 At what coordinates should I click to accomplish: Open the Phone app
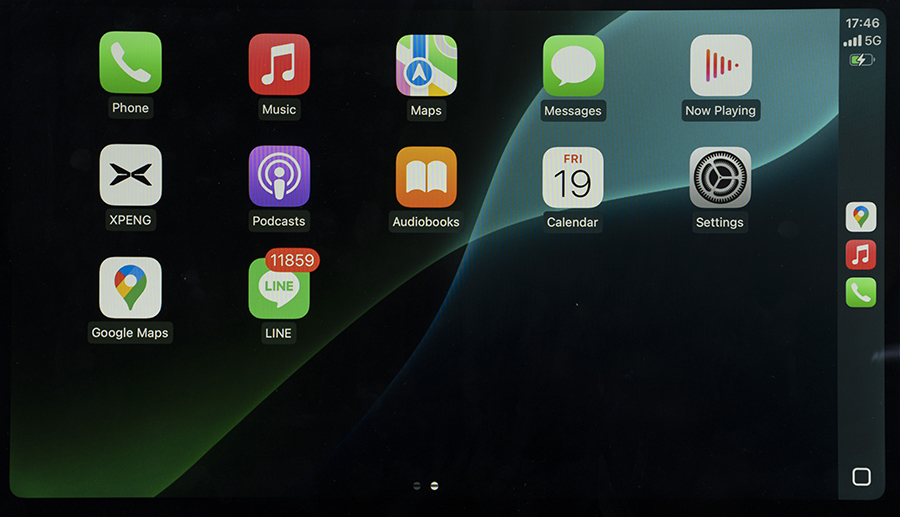pos(130,63)
